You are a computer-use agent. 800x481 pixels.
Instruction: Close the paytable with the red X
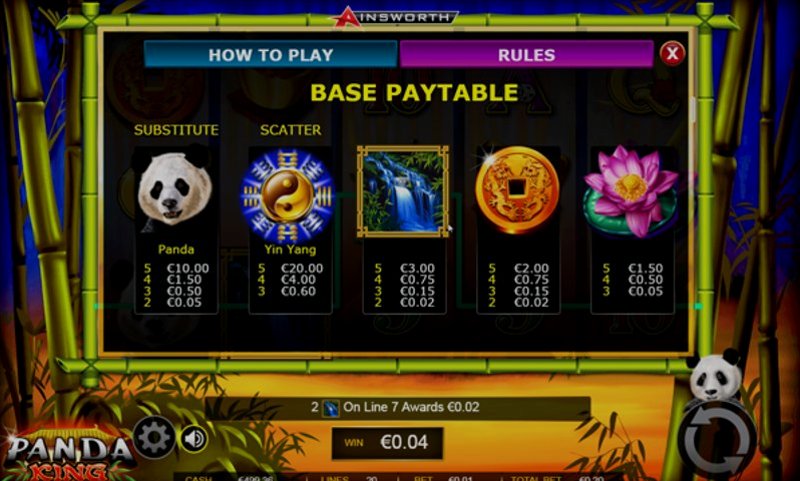tap(672, 53)
